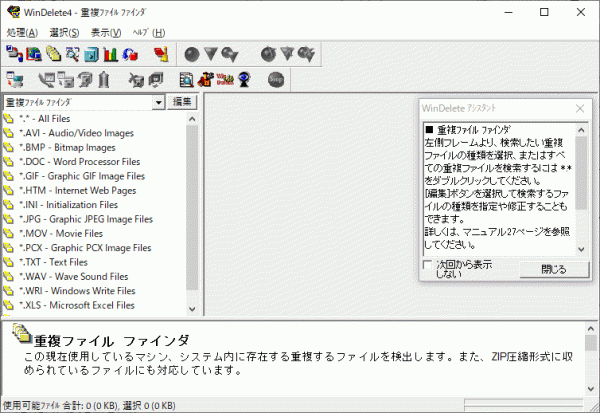Open the 重複ファイル ファインダ dropdown list
Screen dimensions: 600x413
point(159,102)
